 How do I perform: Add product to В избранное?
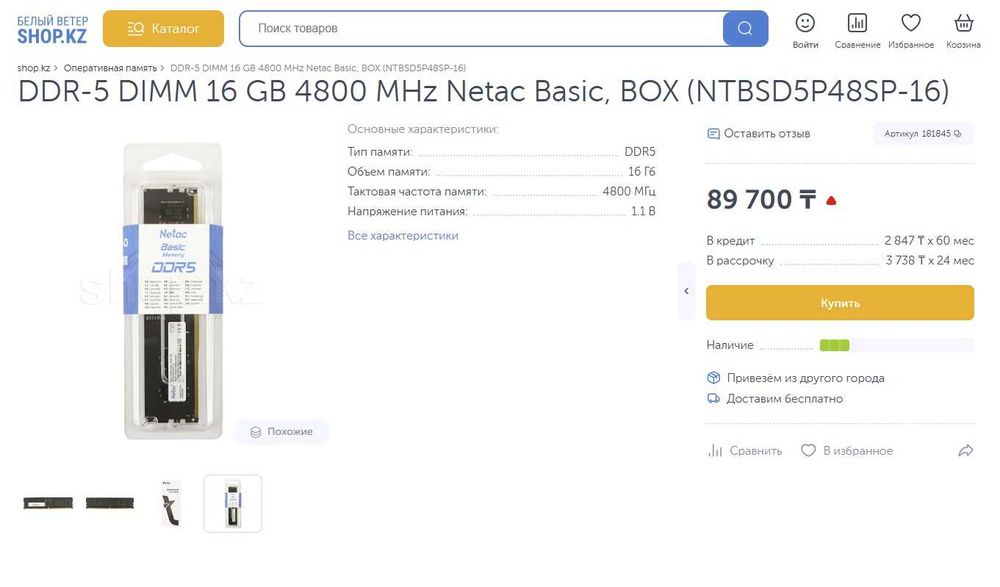[847, 450]
